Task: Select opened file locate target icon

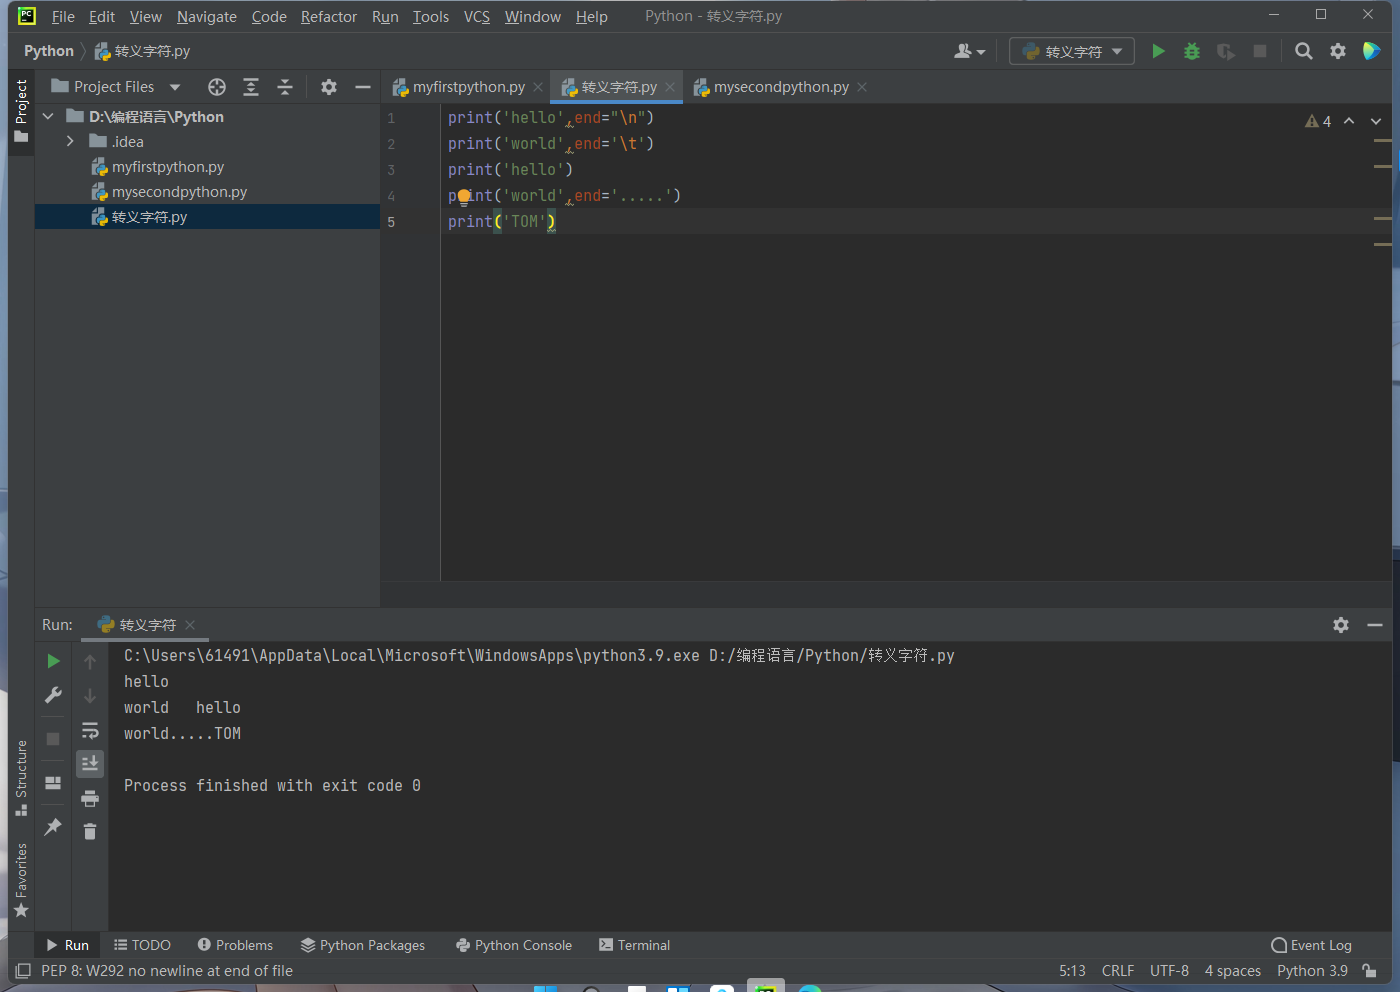Action: (217, 87)
